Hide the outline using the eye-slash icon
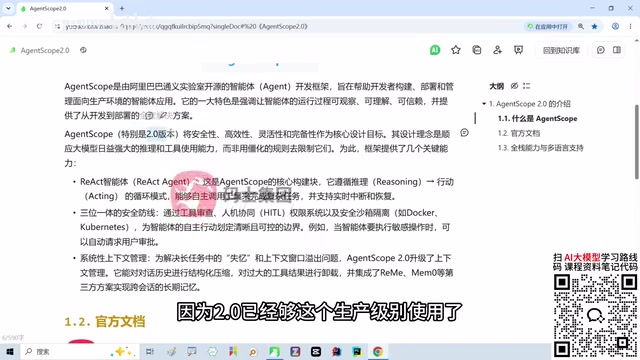Image resolution: width=640 pixels, height=360 pixels. point(514,86)
